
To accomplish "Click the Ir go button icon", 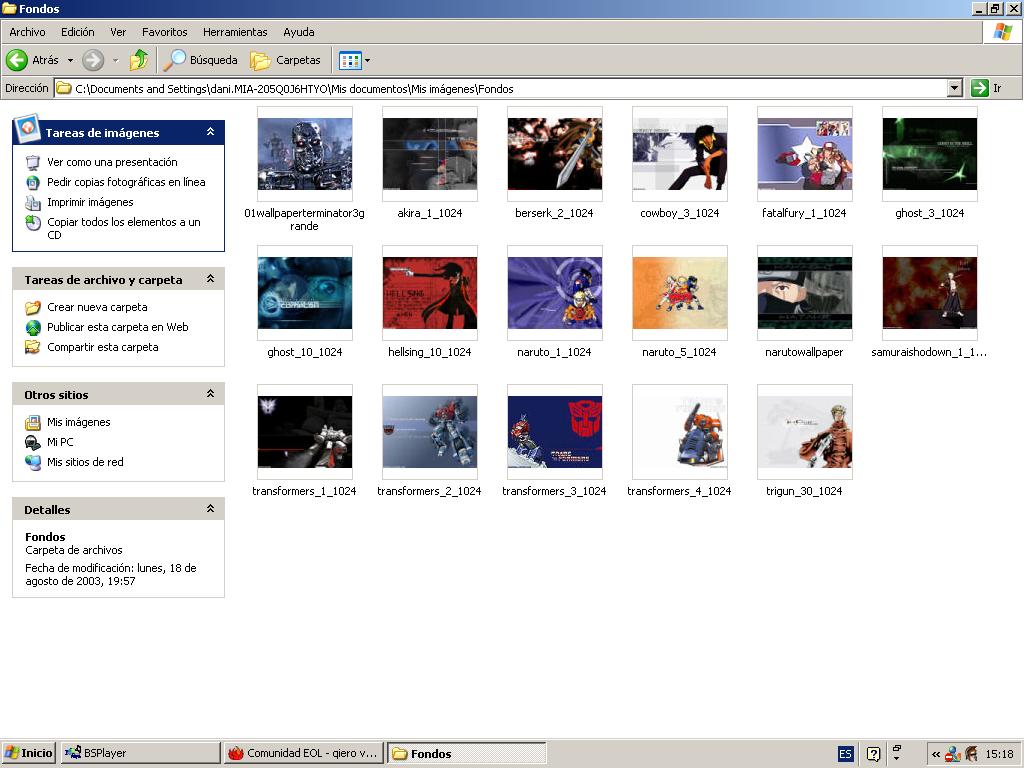I will (x=980, y=88).
